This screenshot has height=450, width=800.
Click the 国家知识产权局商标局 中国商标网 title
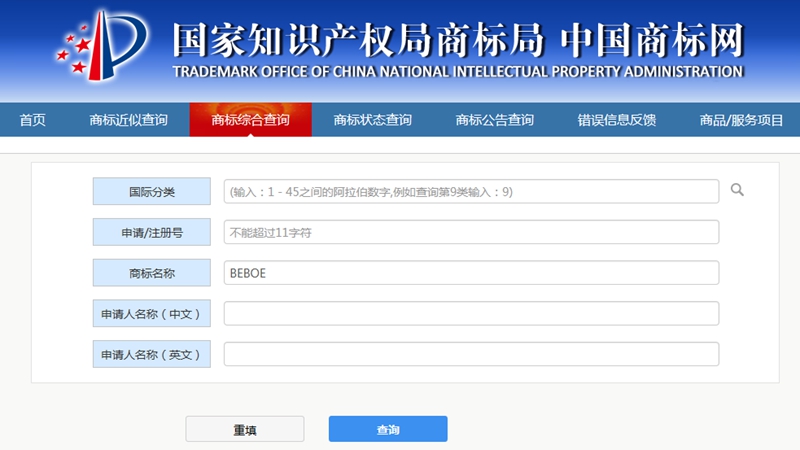click(x=458, y=40)
